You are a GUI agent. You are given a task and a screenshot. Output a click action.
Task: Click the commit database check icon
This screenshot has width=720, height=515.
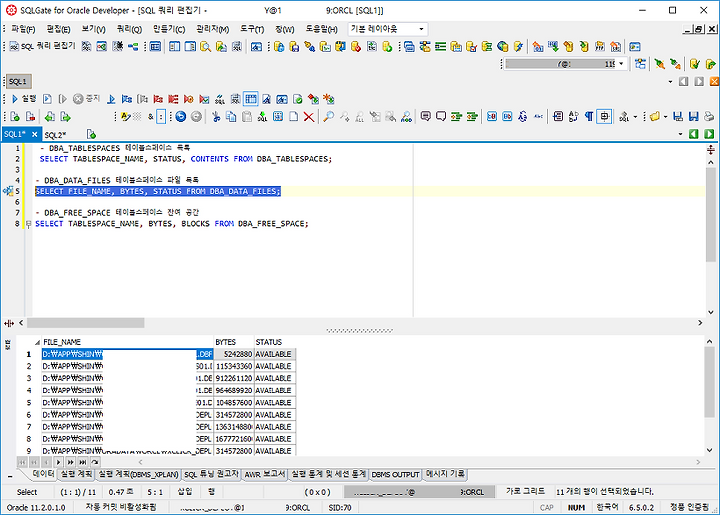(694, 63)
